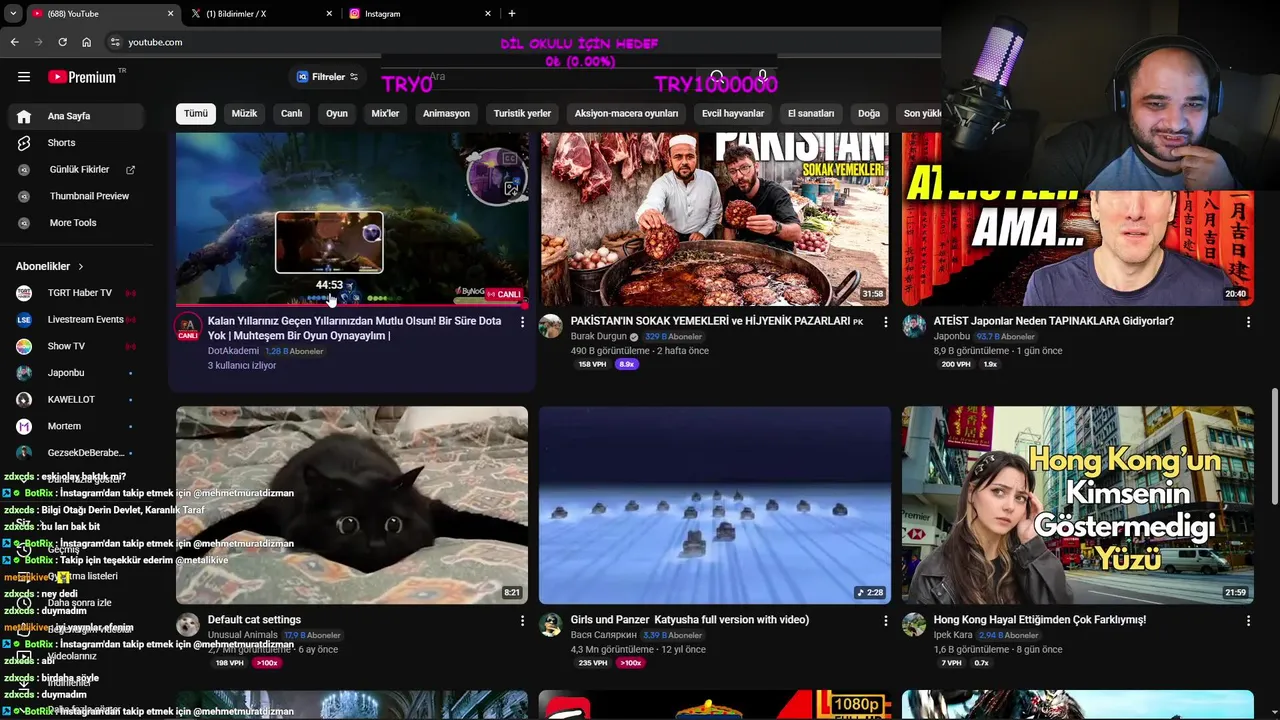Click the YouTube Premium logo
This screenshot has width=1280, height=720.
[82, 77]
